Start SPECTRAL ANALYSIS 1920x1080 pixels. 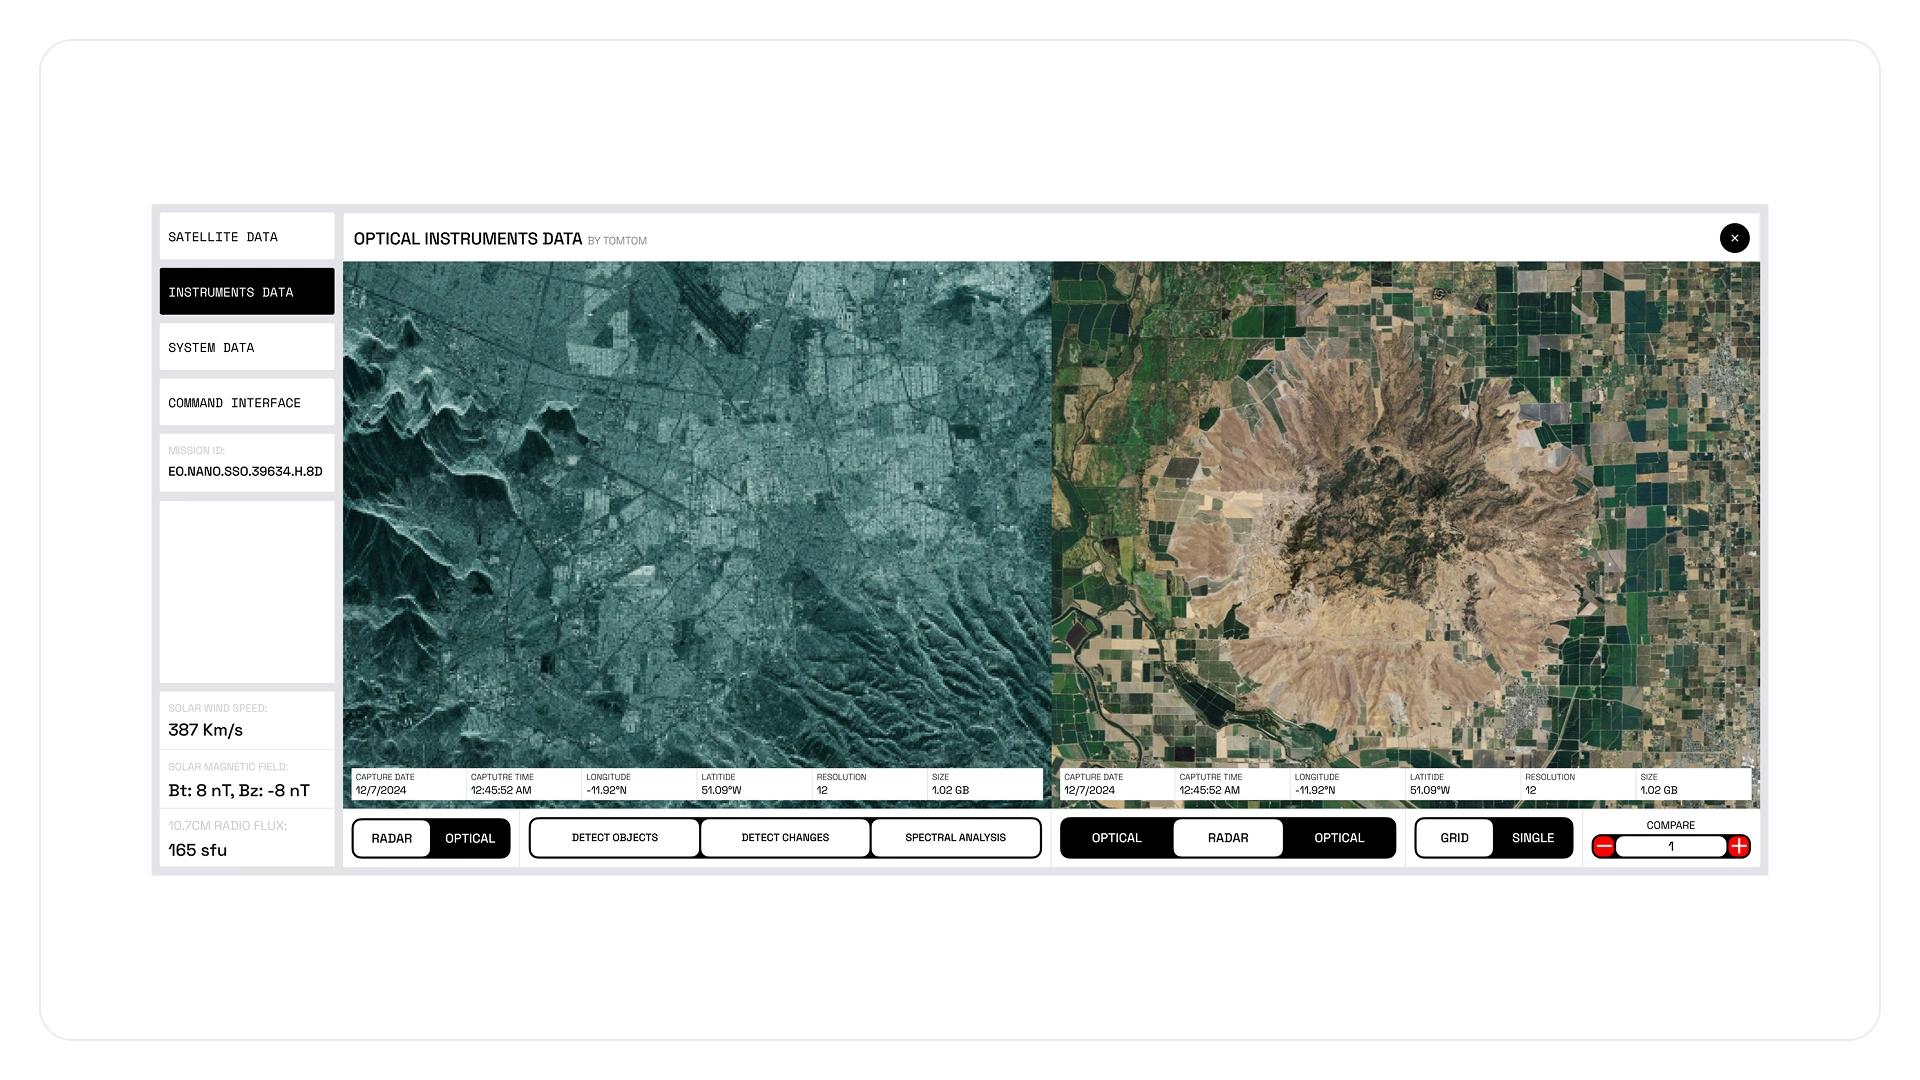(955, 838)
